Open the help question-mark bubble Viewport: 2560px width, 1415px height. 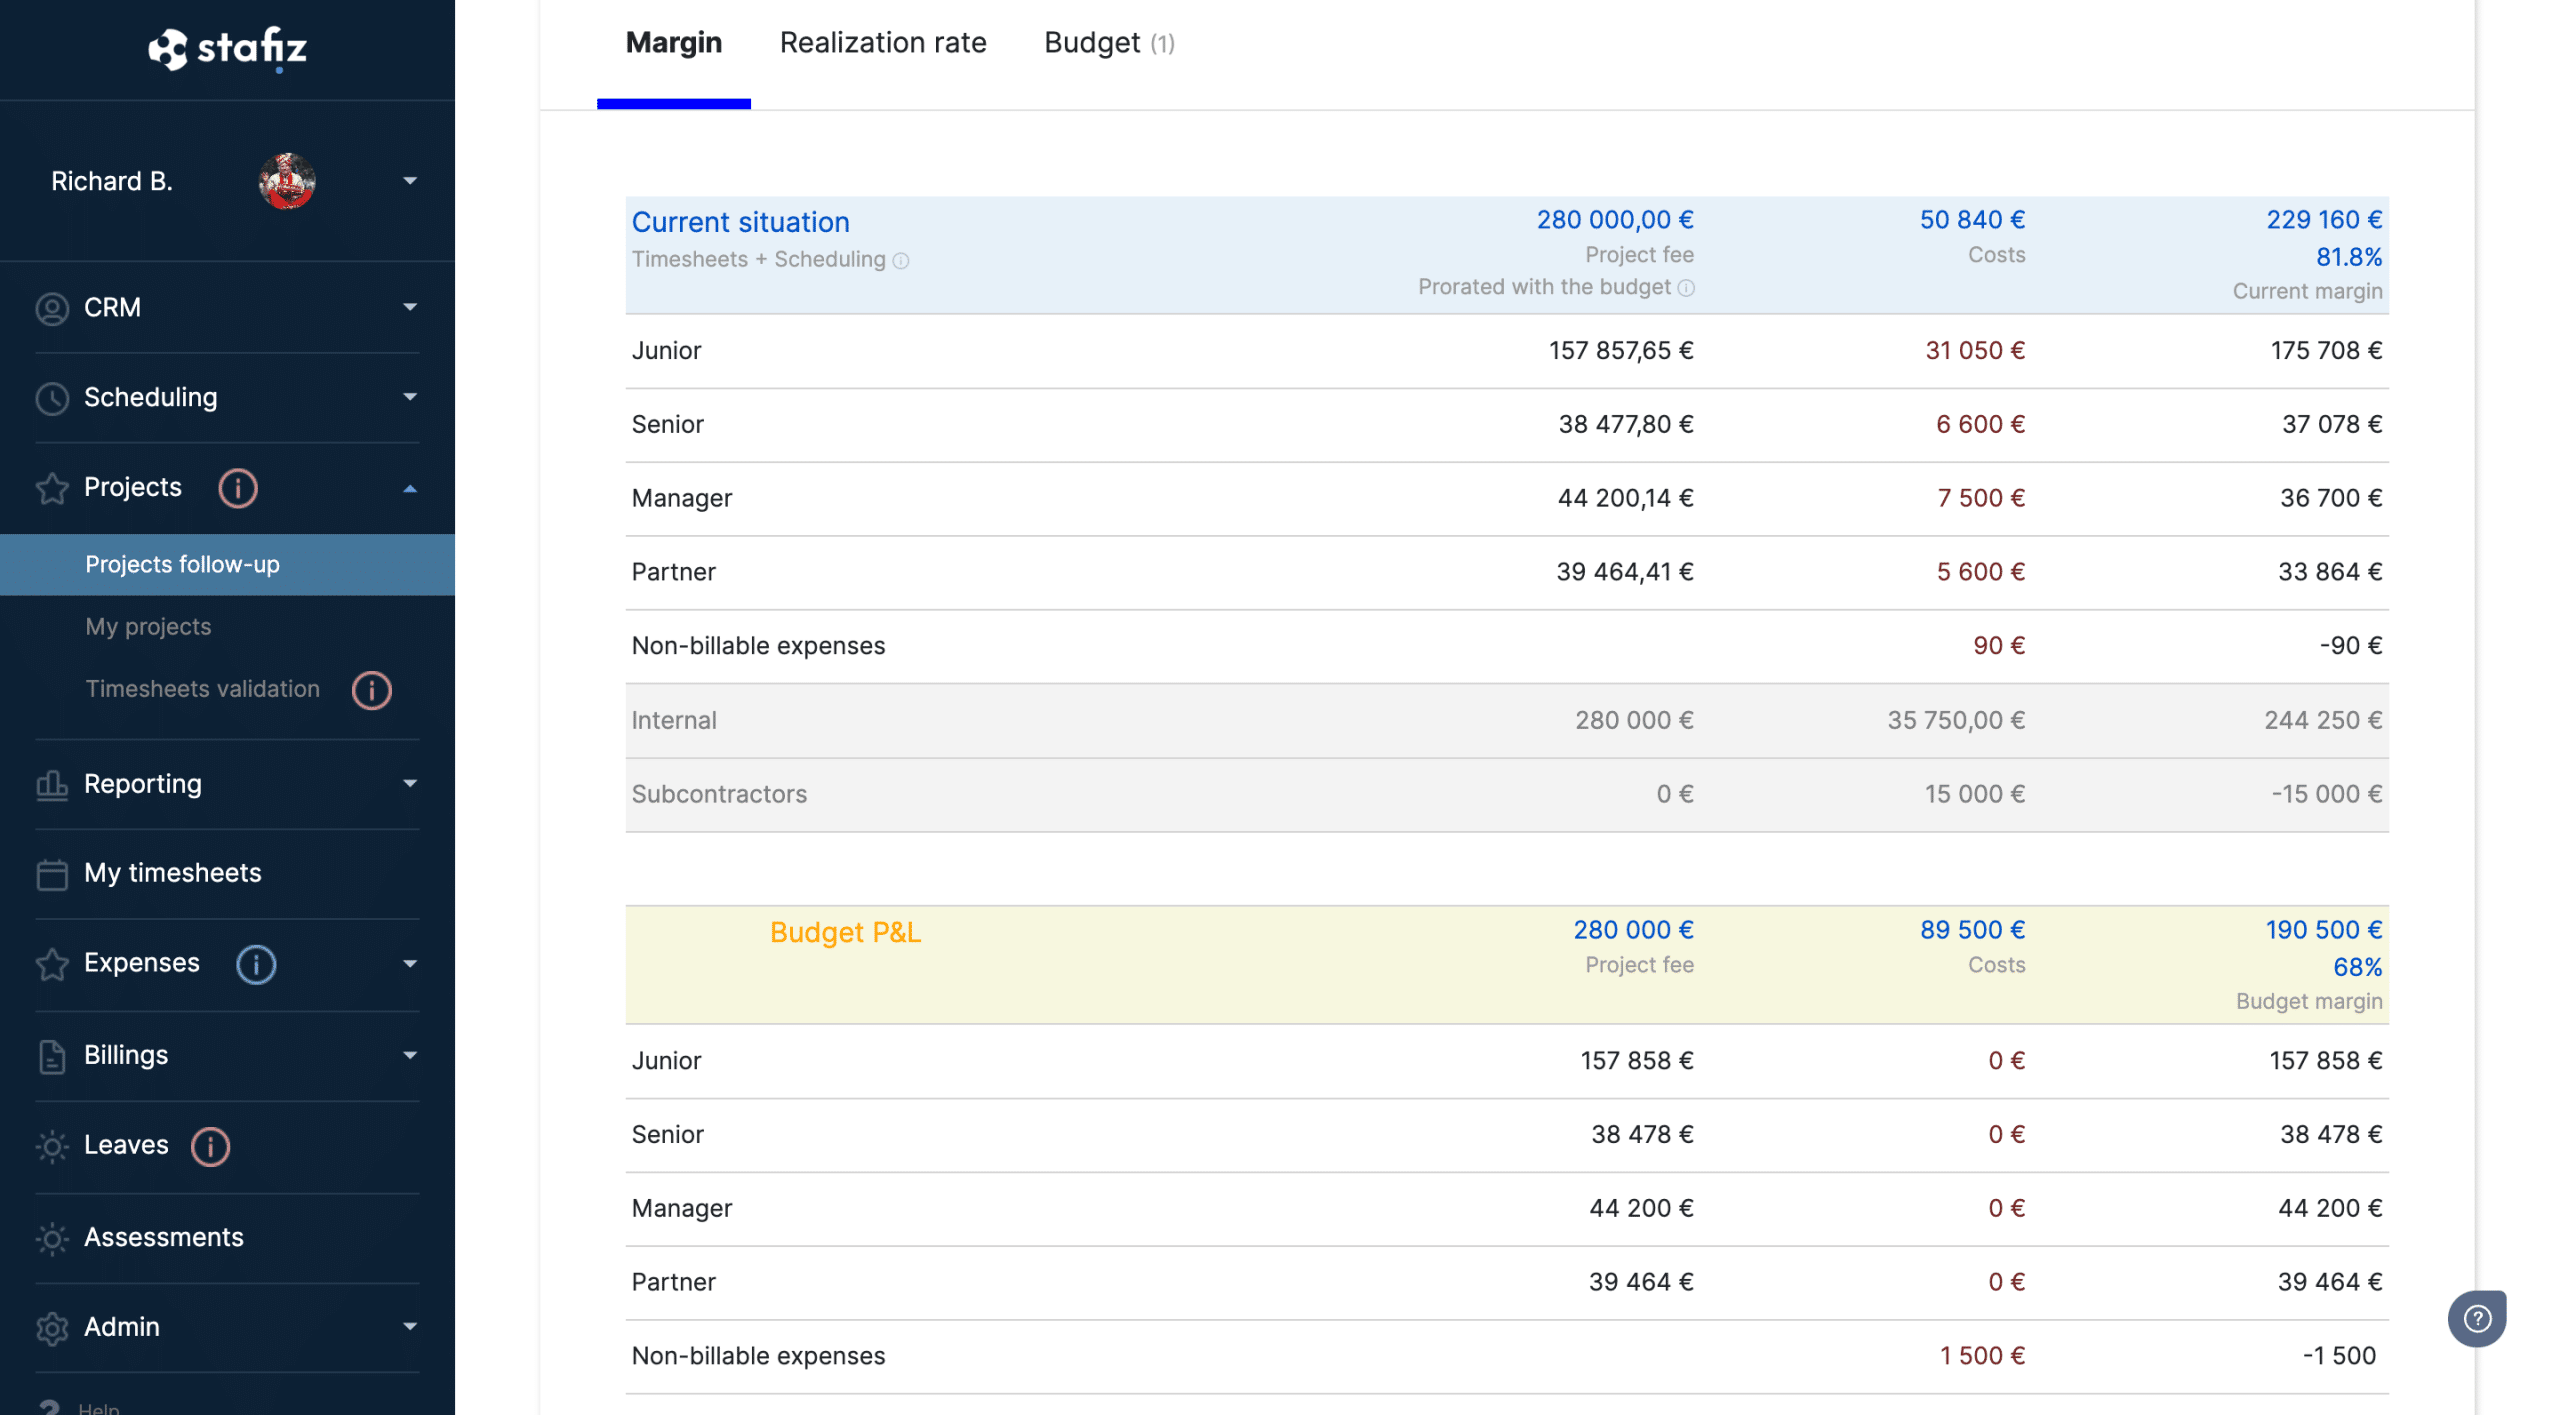click(2476, 1318)
